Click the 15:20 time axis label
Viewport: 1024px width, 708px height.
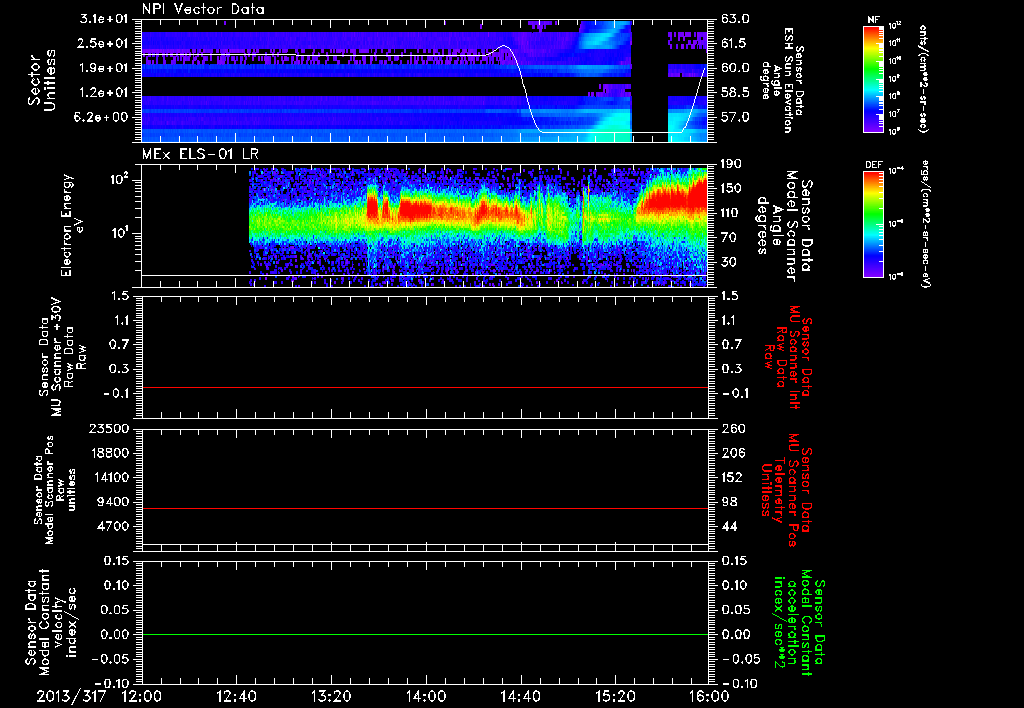coord(615,696)
